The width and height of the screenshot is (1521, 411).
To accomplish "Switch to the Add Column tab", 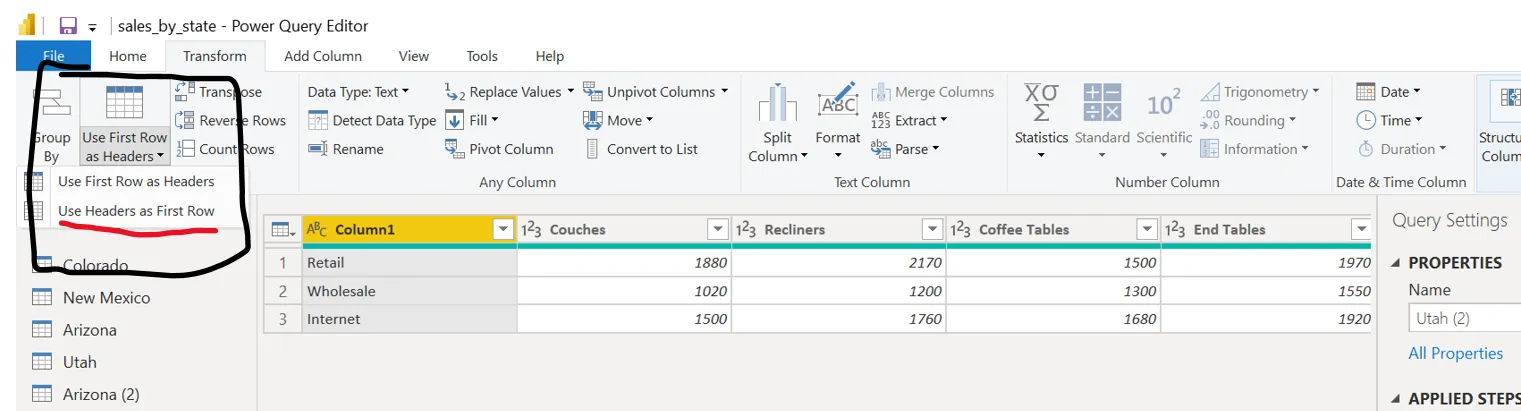I will 322,56.
